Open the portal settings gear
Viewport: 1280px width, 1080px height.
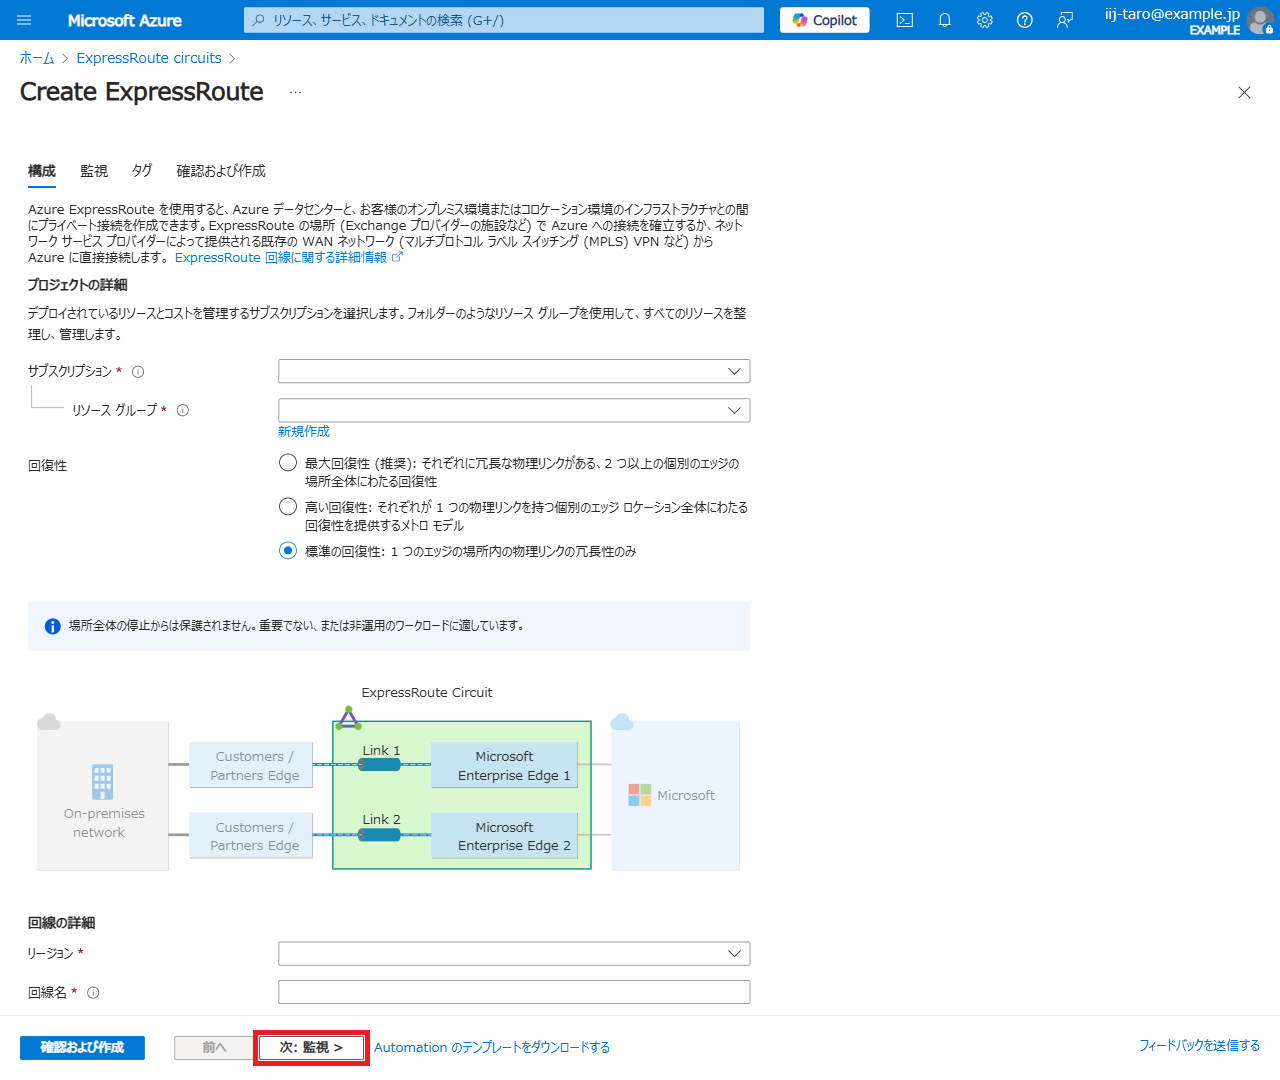click(985, 20)
